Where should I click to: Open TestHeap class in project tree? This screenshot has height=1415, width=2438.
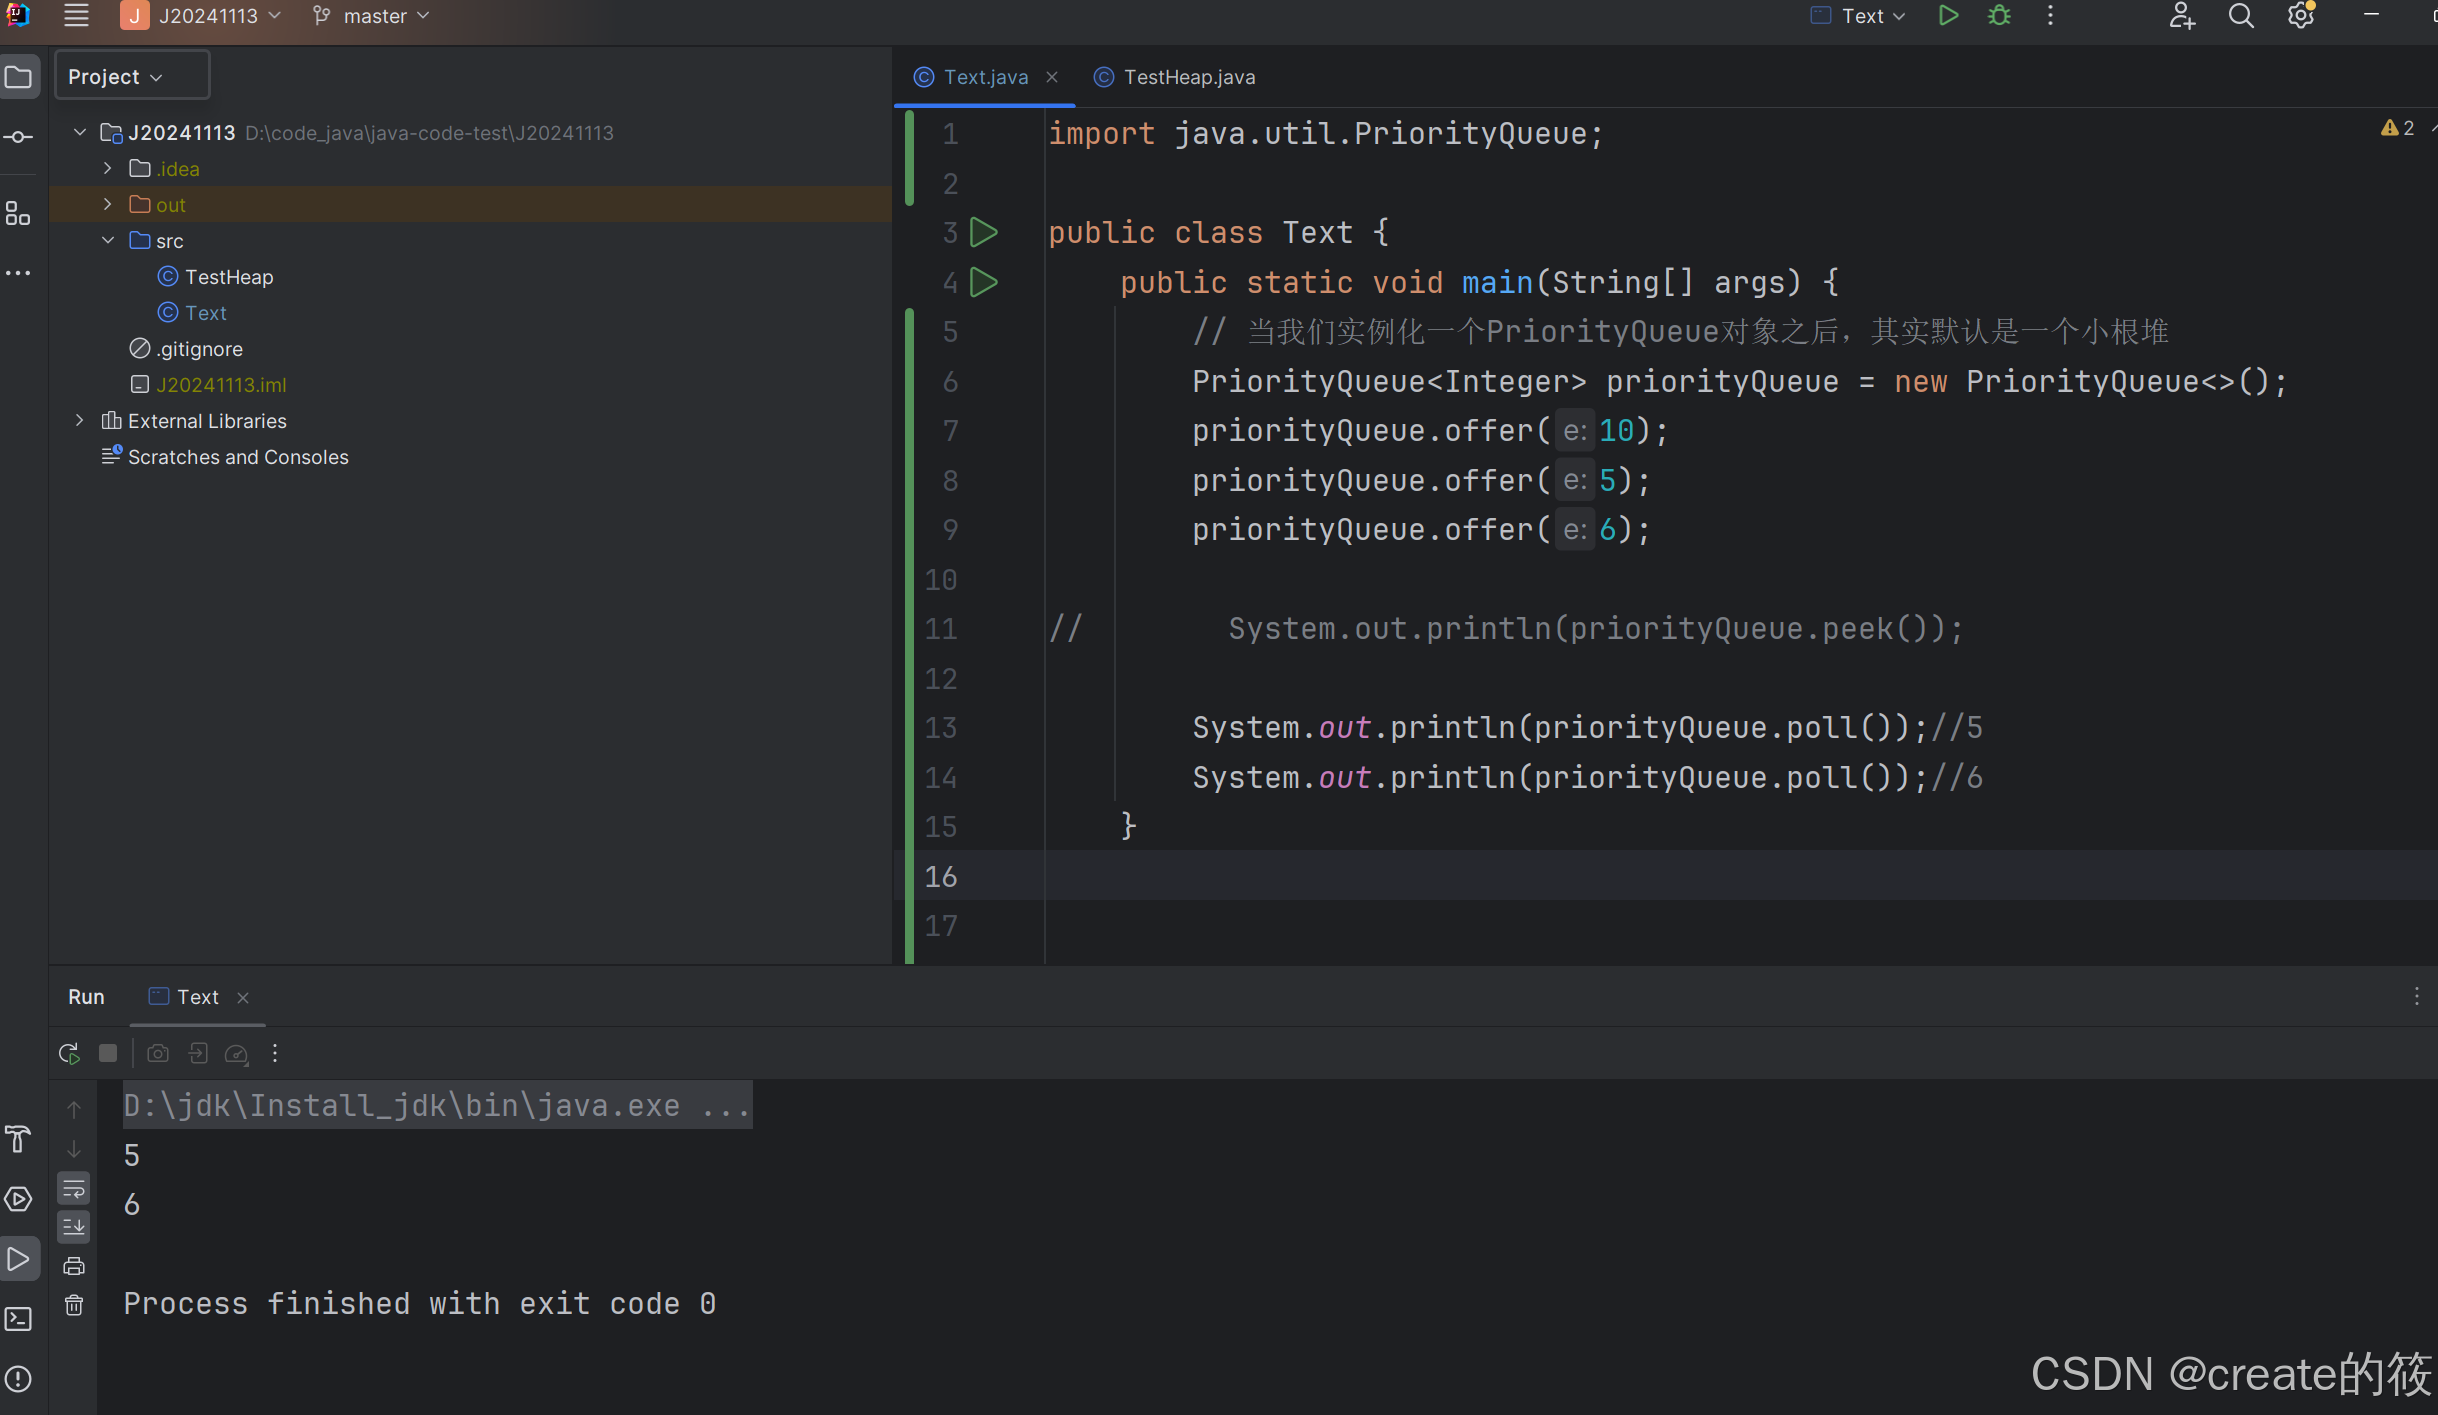pyautogui.click(x=228, y=277)
